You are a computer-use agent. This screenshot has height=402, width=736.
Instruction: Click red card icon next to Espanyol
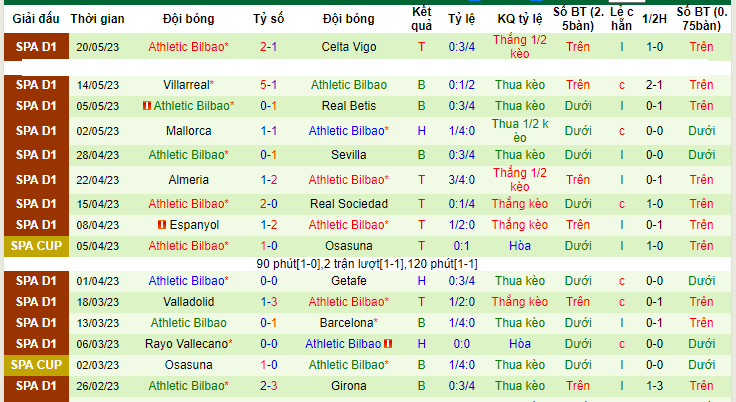162,225
